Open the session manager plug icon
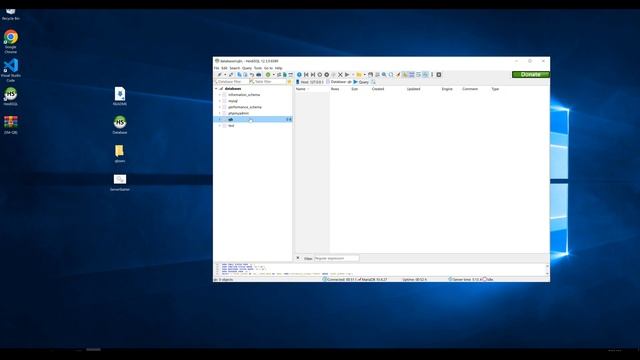This screenshot has height=360, width=640. 220,75
